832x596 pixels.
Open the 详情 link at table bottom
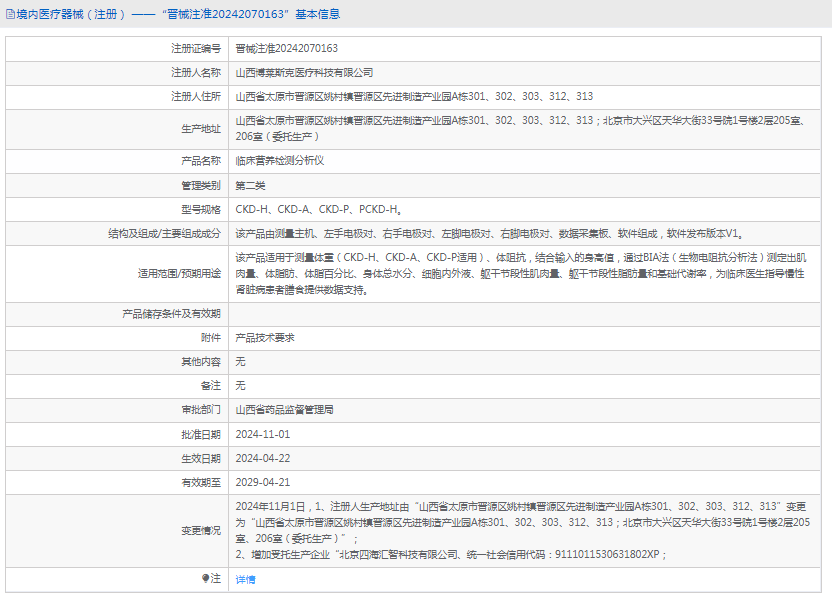[245, 579]
